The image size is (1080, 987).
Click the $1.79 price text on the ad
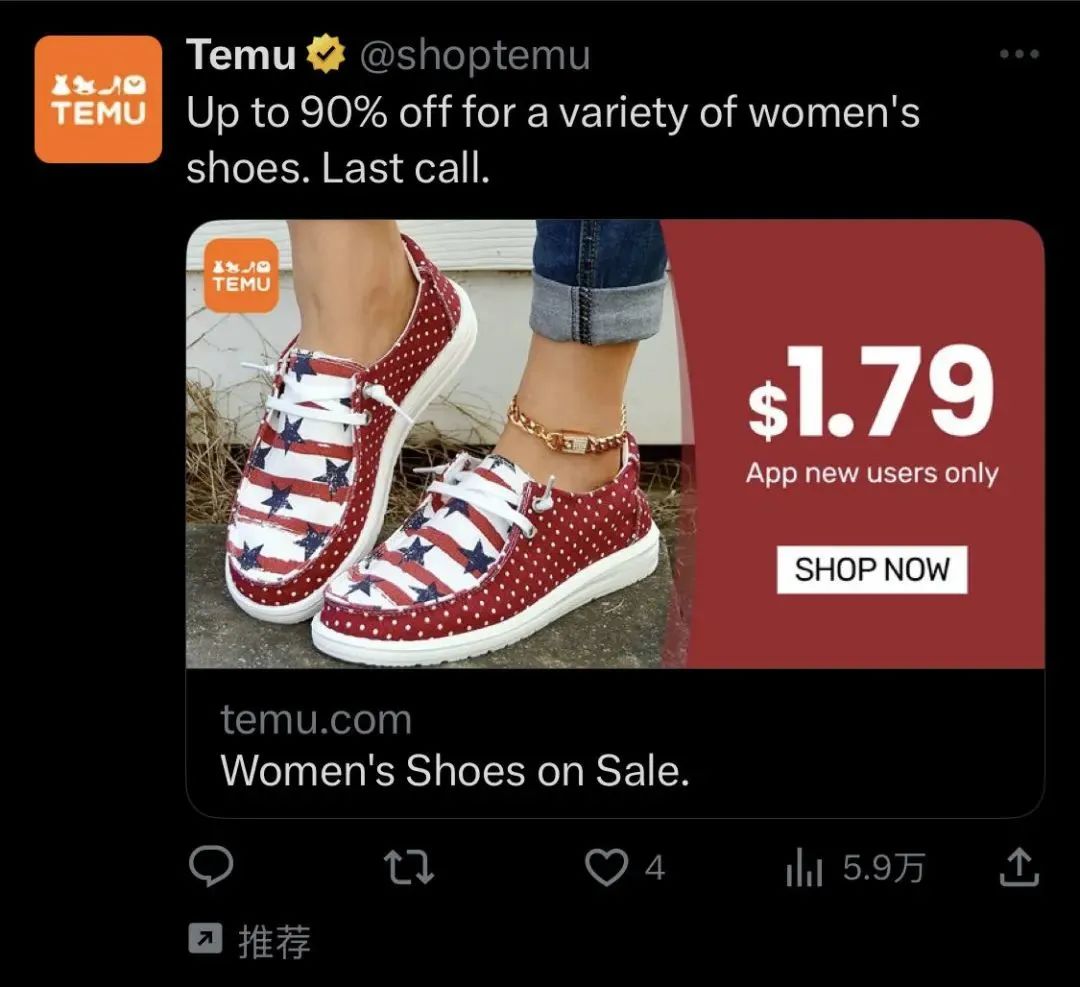[871, 393]
